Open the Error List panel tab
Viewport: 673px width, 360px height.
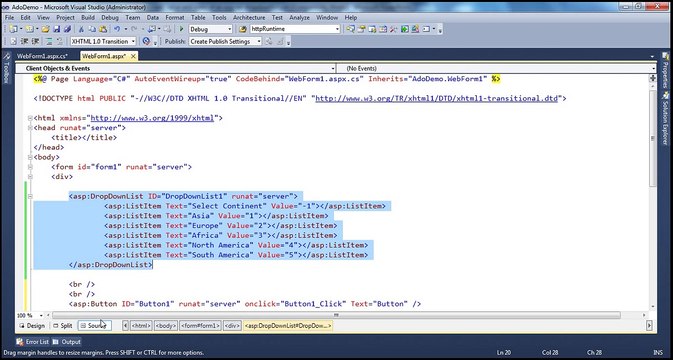[x=33, y=342]
